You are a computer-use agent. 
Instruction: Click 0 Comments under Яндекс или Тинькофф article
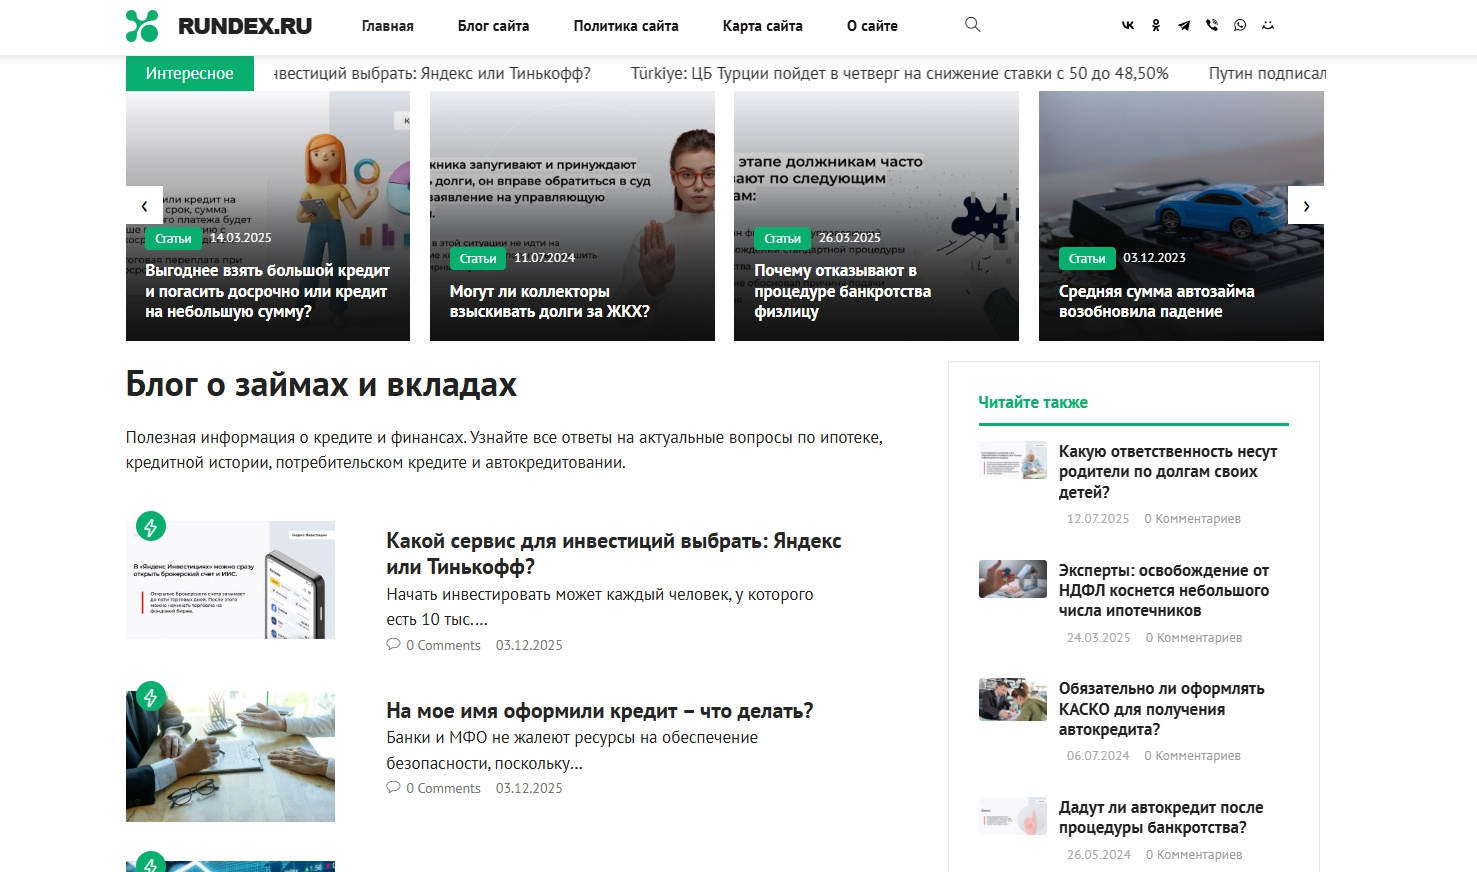click(443, 646)
